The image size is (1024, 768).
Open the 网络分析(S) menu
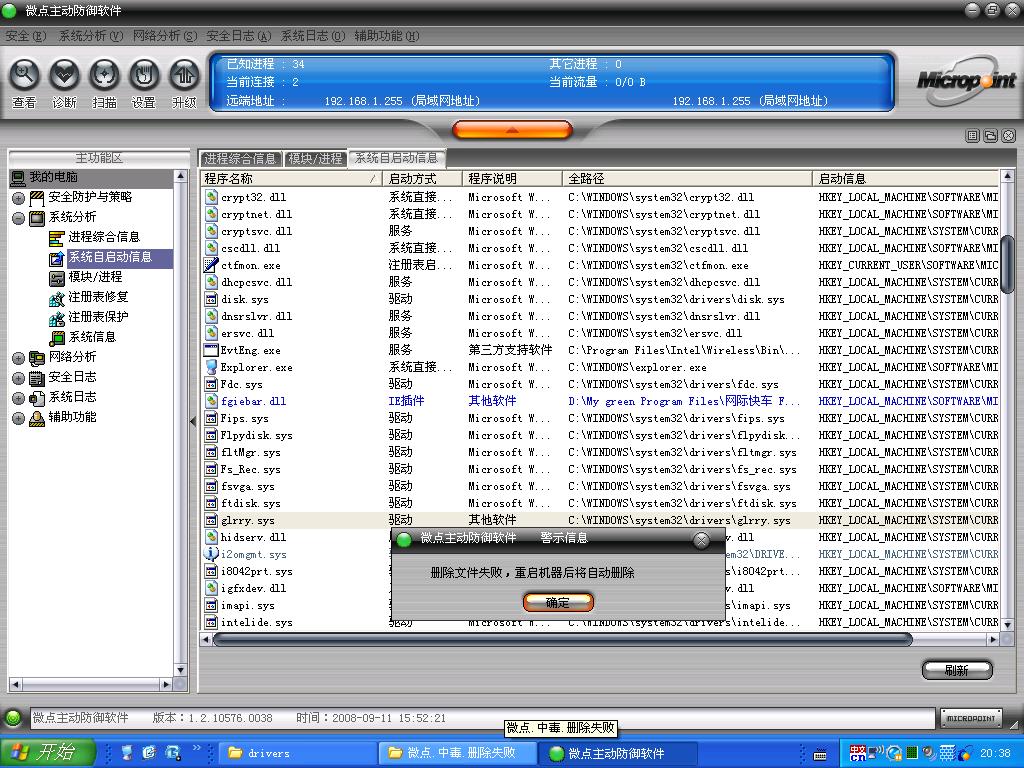pyautogui.click(x=165, y=36)
